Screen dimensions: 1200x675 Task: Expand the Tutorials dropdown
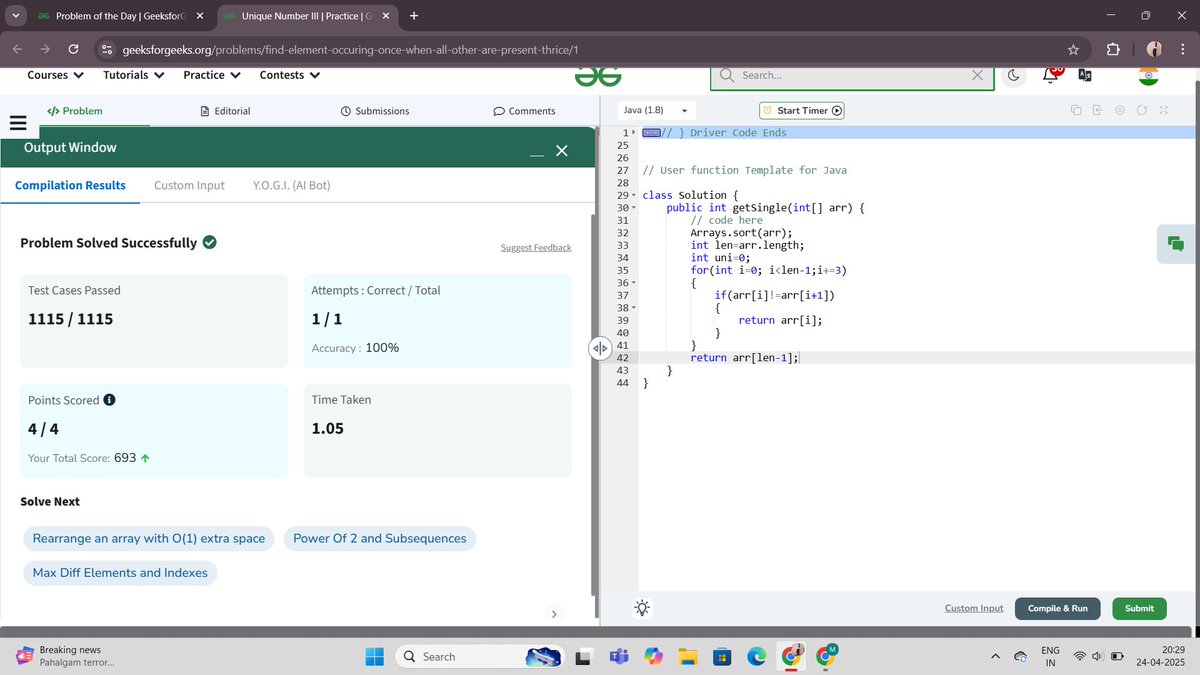(134, 75)
